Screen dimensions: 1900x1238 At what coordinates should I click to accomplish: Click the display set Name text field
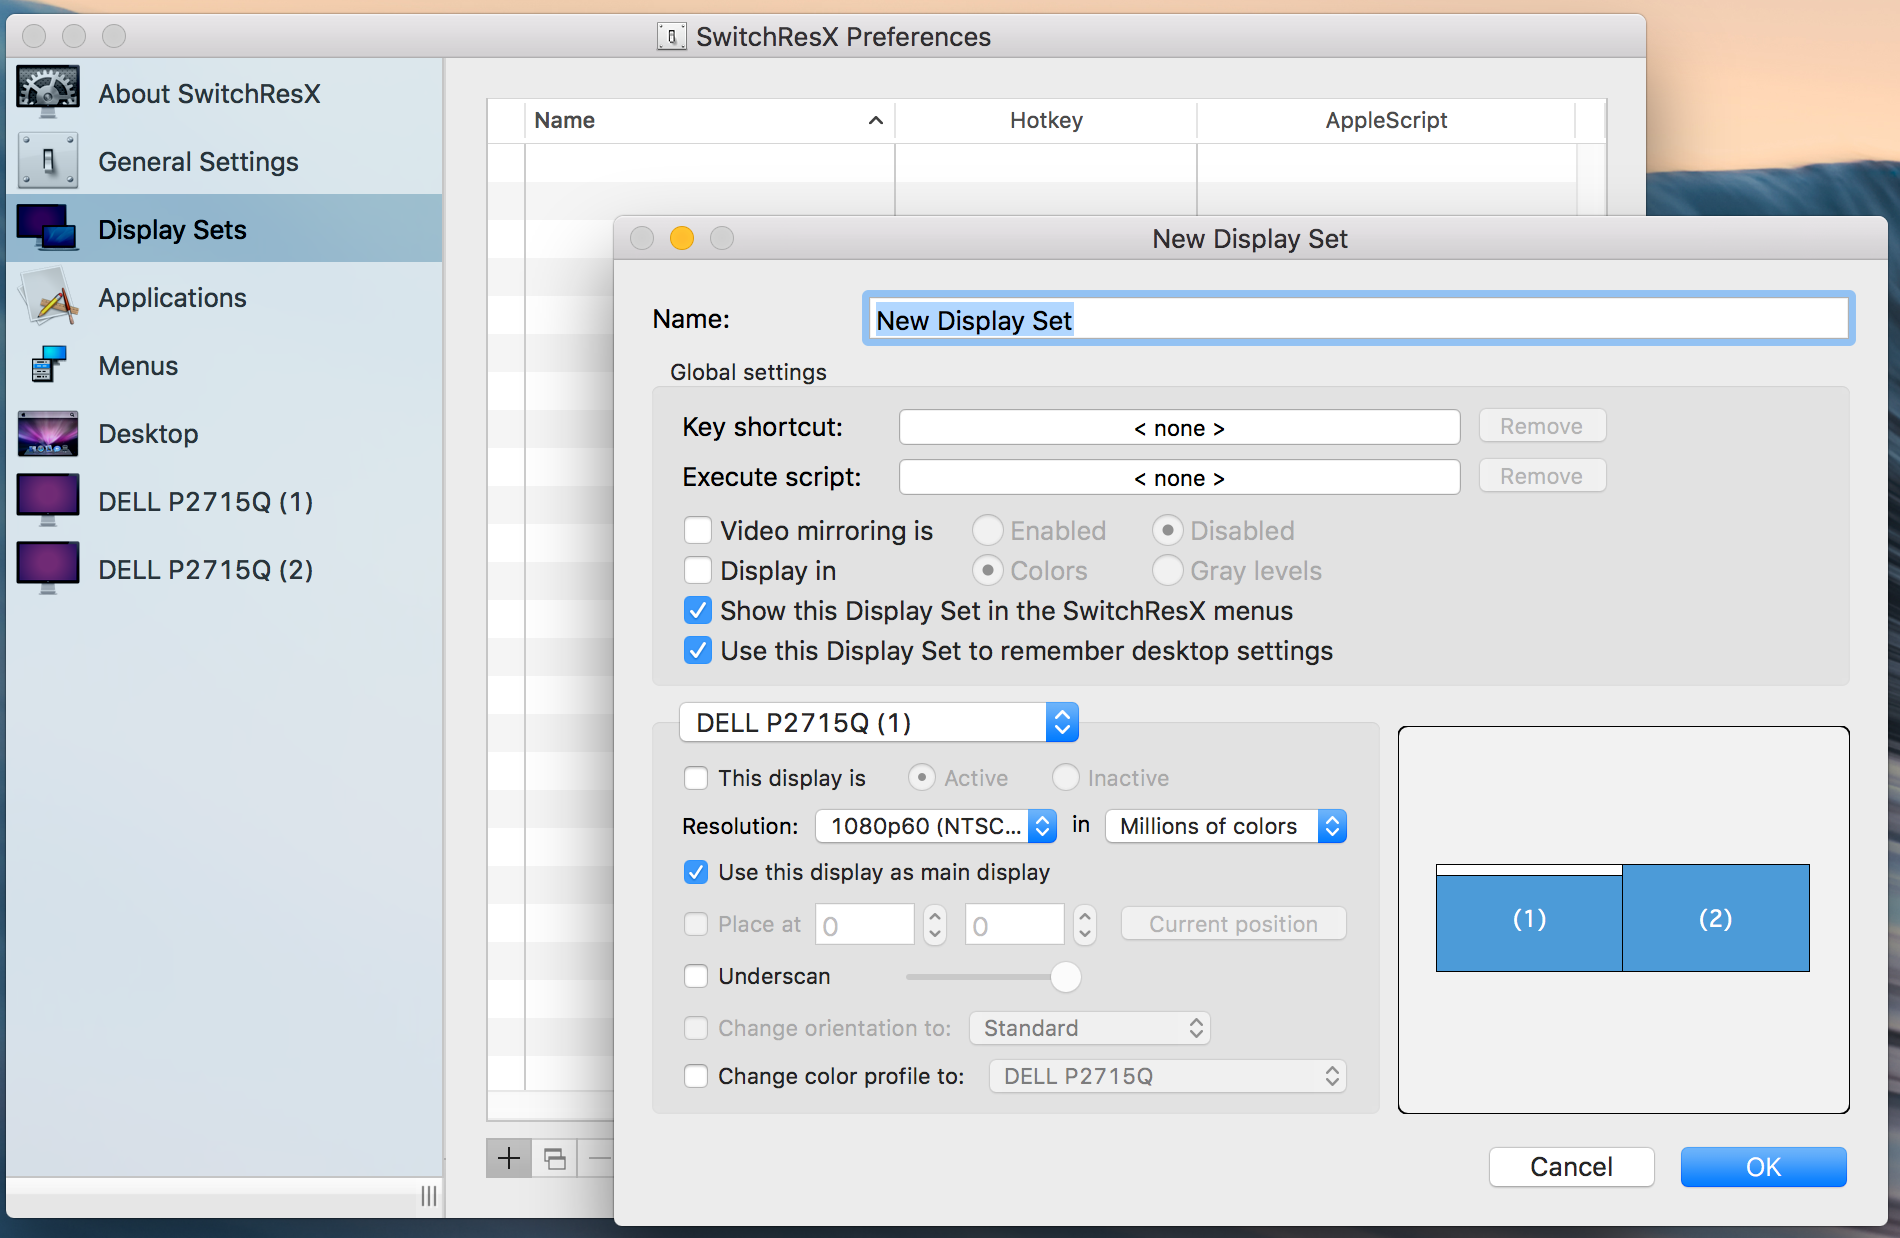pos(1358,320)
